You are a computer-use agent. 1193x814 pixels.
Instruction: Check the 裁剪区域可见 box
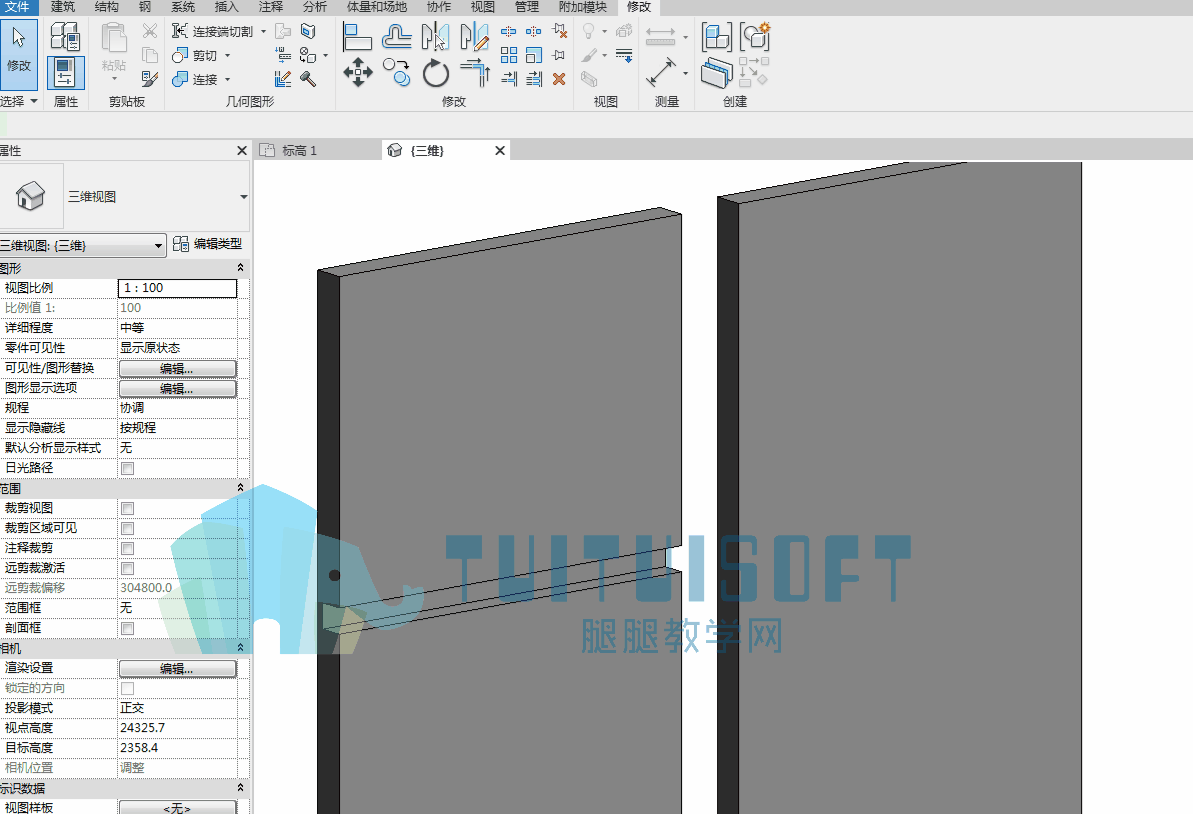tap(127, 528)
